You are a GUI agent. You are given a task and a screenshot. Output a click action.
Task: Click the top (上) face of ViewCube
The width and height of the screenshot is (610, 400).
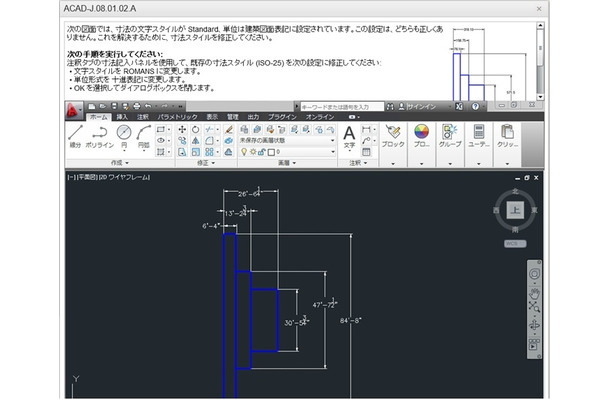point(514,210)
